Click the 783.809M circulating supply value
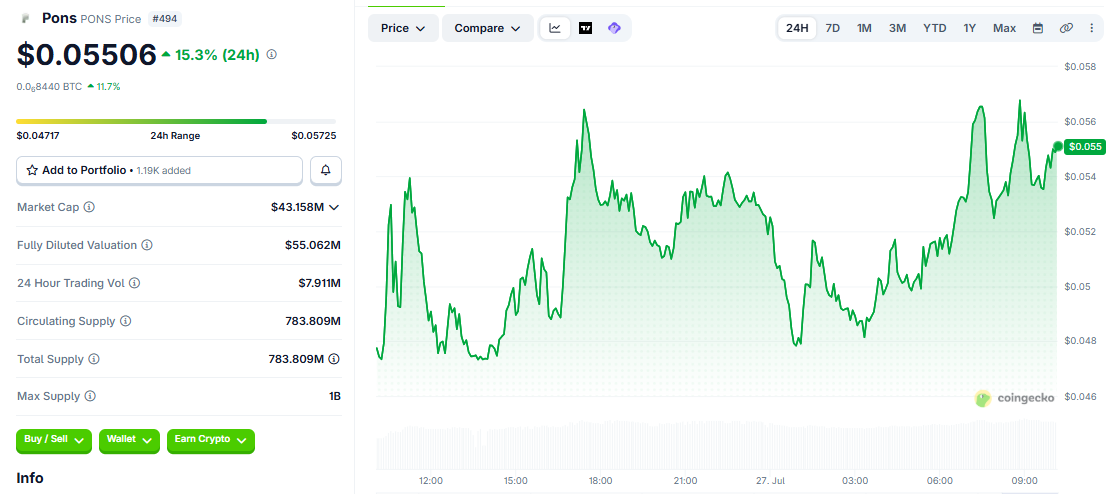Viewport: 1115px width, 494px height. 313,321
